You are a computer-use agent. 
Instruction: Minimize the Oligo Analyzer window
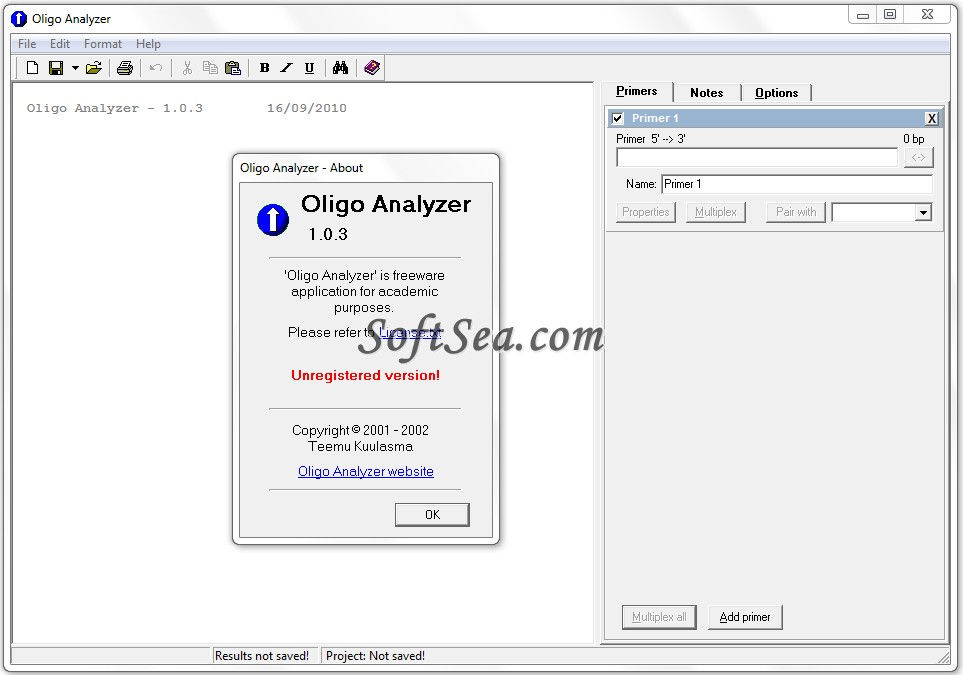pos(863,14)
